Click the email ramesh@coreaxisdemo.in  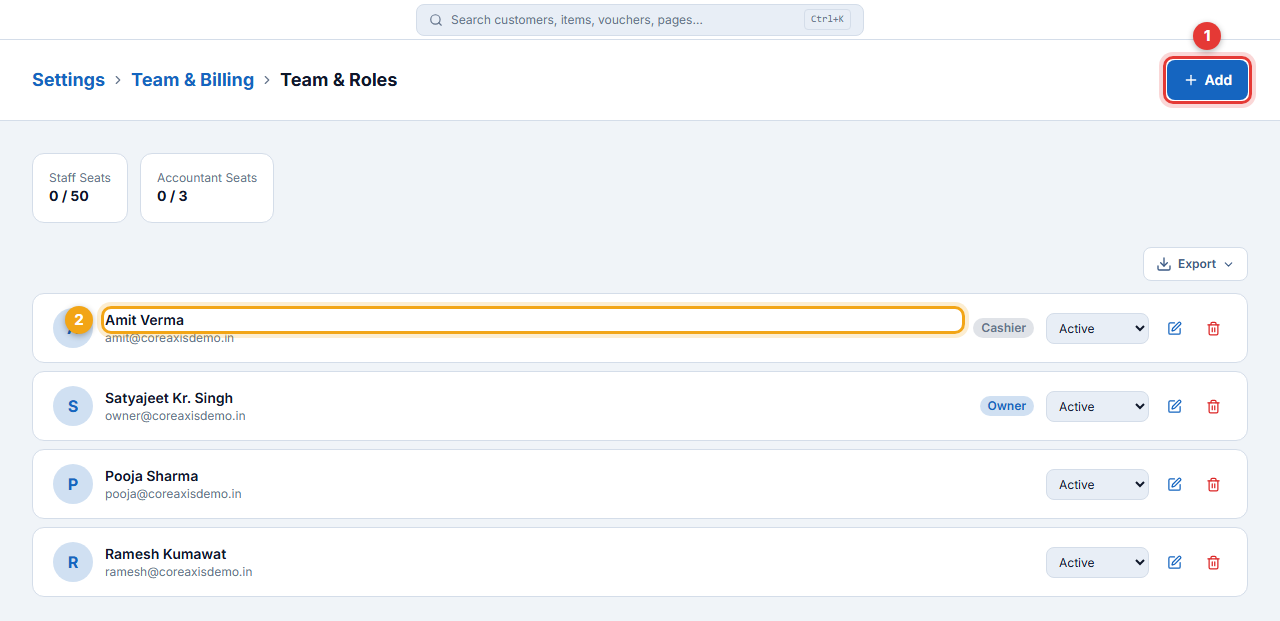point(179,572)
